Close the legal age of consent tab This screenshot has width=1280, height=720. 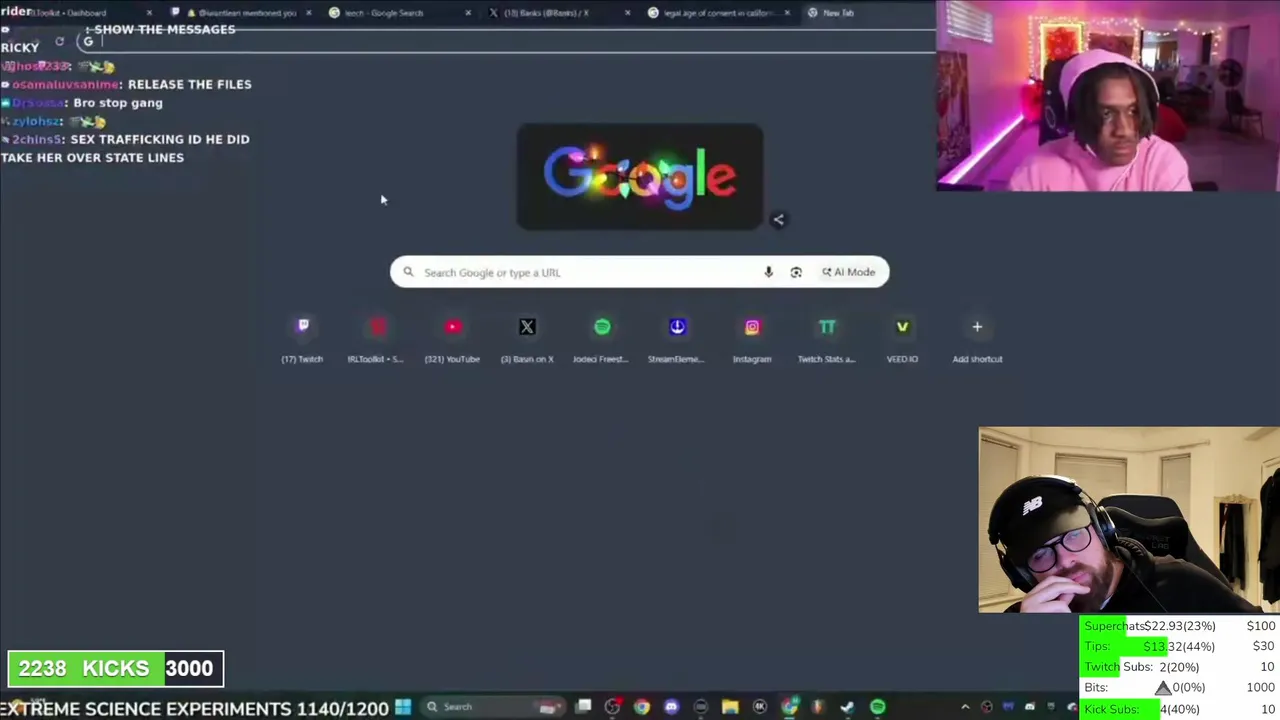tap(788, 13)
